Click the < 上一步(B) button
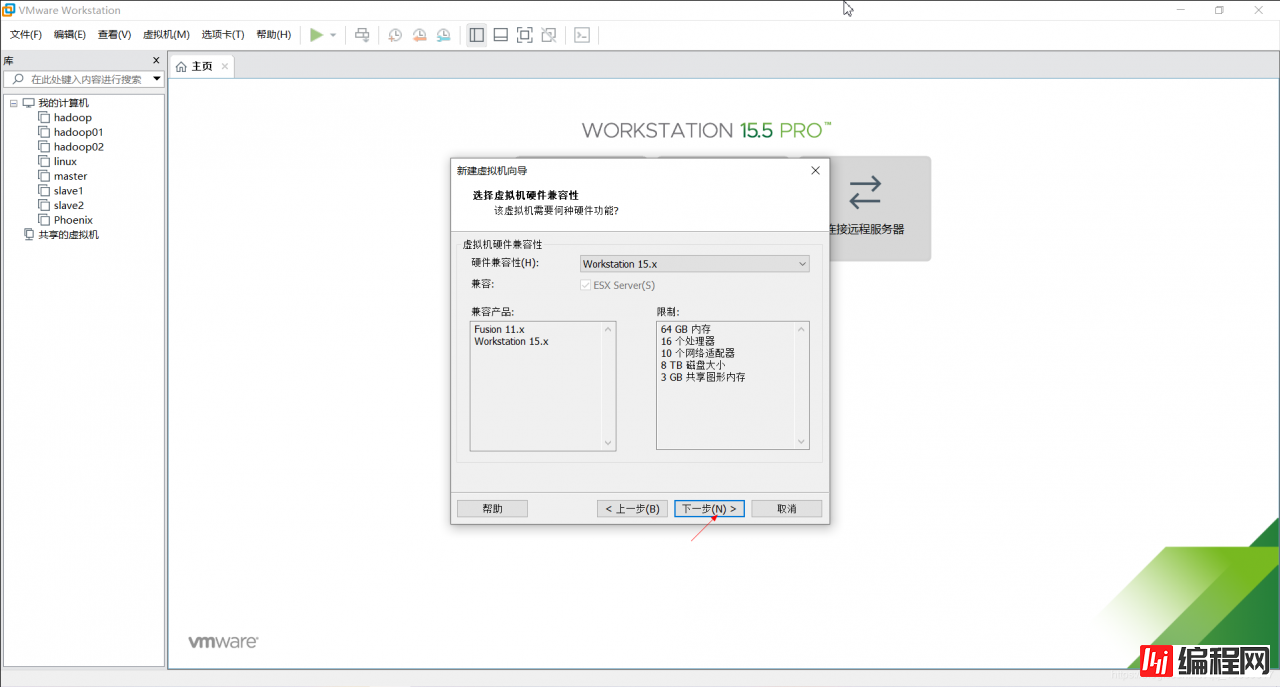 (x=632, y=509)
